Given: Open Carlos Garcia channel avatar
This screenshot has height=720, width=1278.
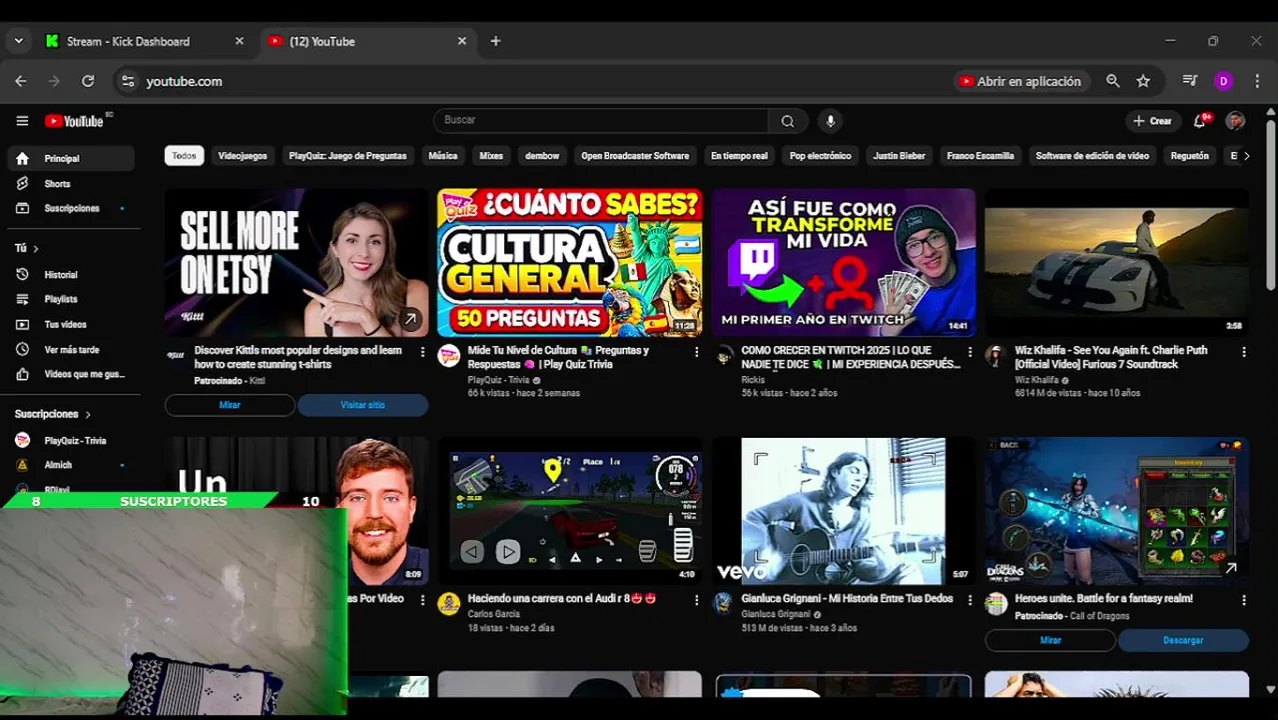Looking at the screenshot, I should (x=449, y=603).
